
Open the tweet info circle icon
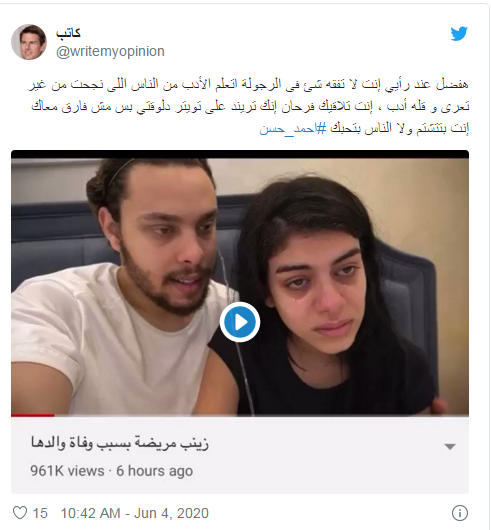pyautogui.click(x=460, y=513)
